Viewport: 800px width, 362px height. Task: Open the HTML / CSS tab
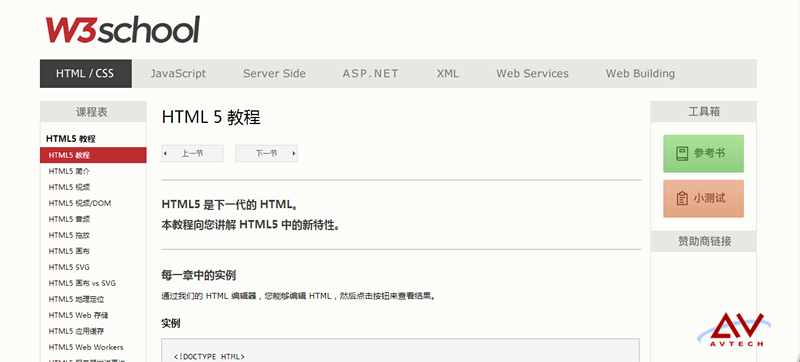click(x=85, y=73)
